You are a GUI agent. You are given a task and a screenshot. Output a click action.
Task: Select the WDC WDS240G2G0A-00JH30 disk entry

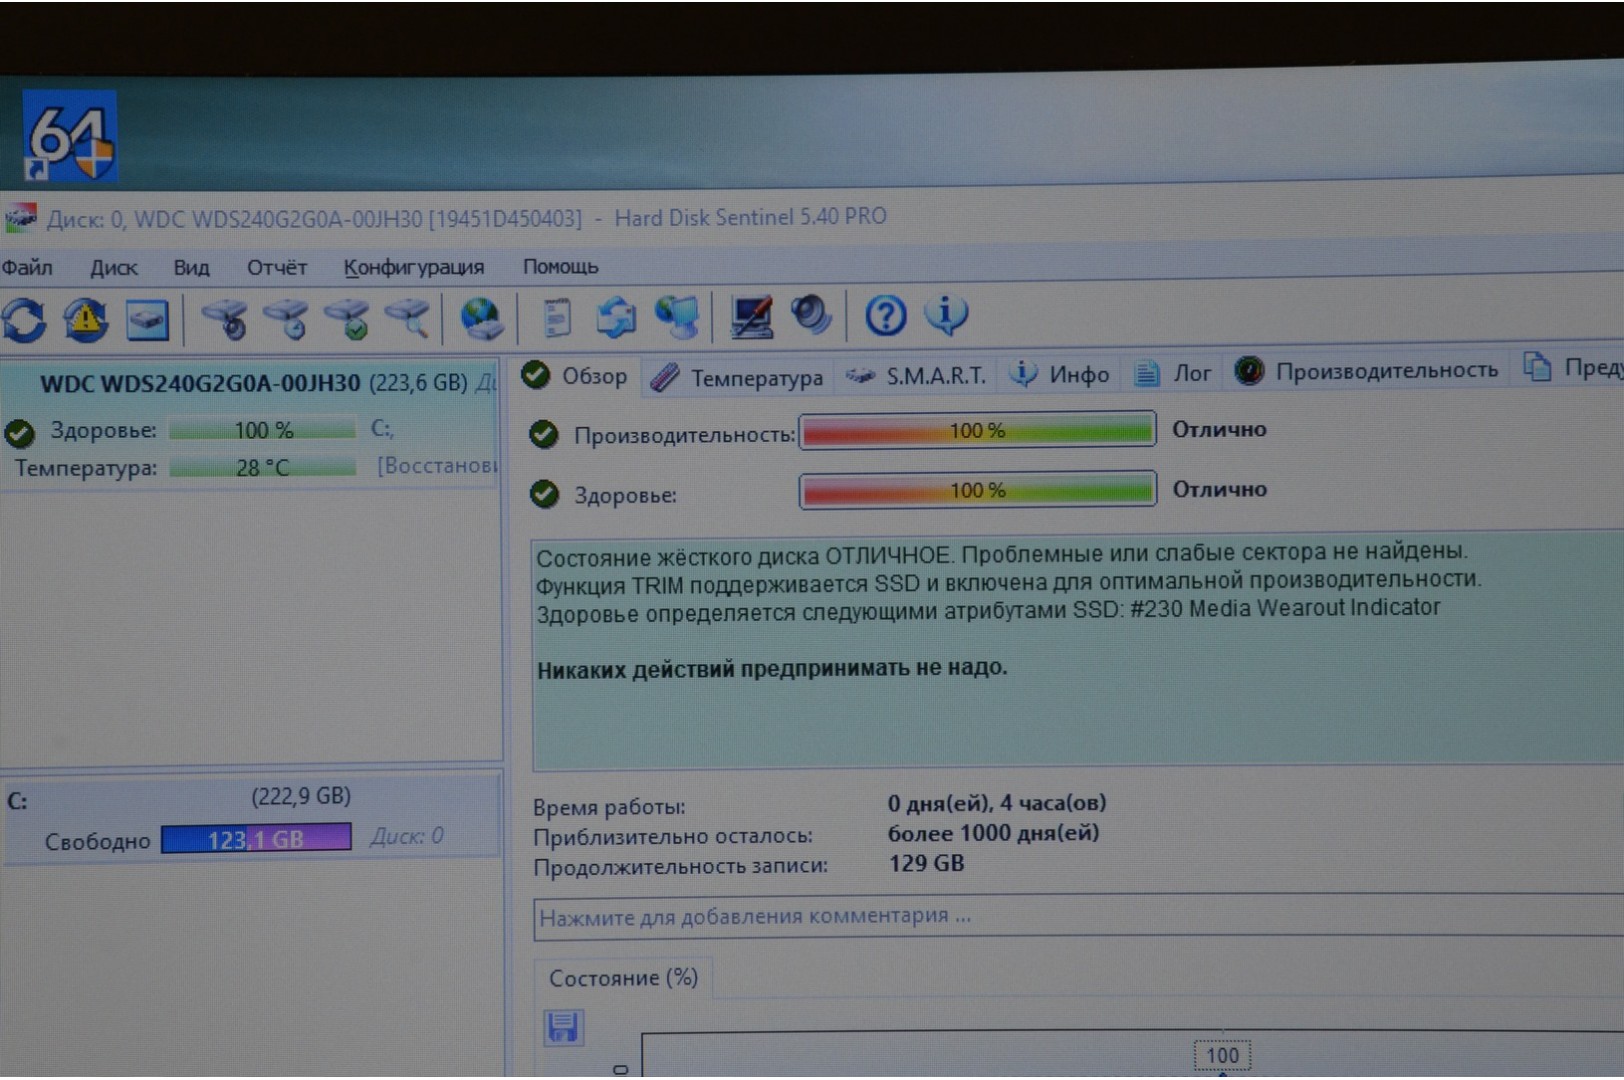point(200,384)
